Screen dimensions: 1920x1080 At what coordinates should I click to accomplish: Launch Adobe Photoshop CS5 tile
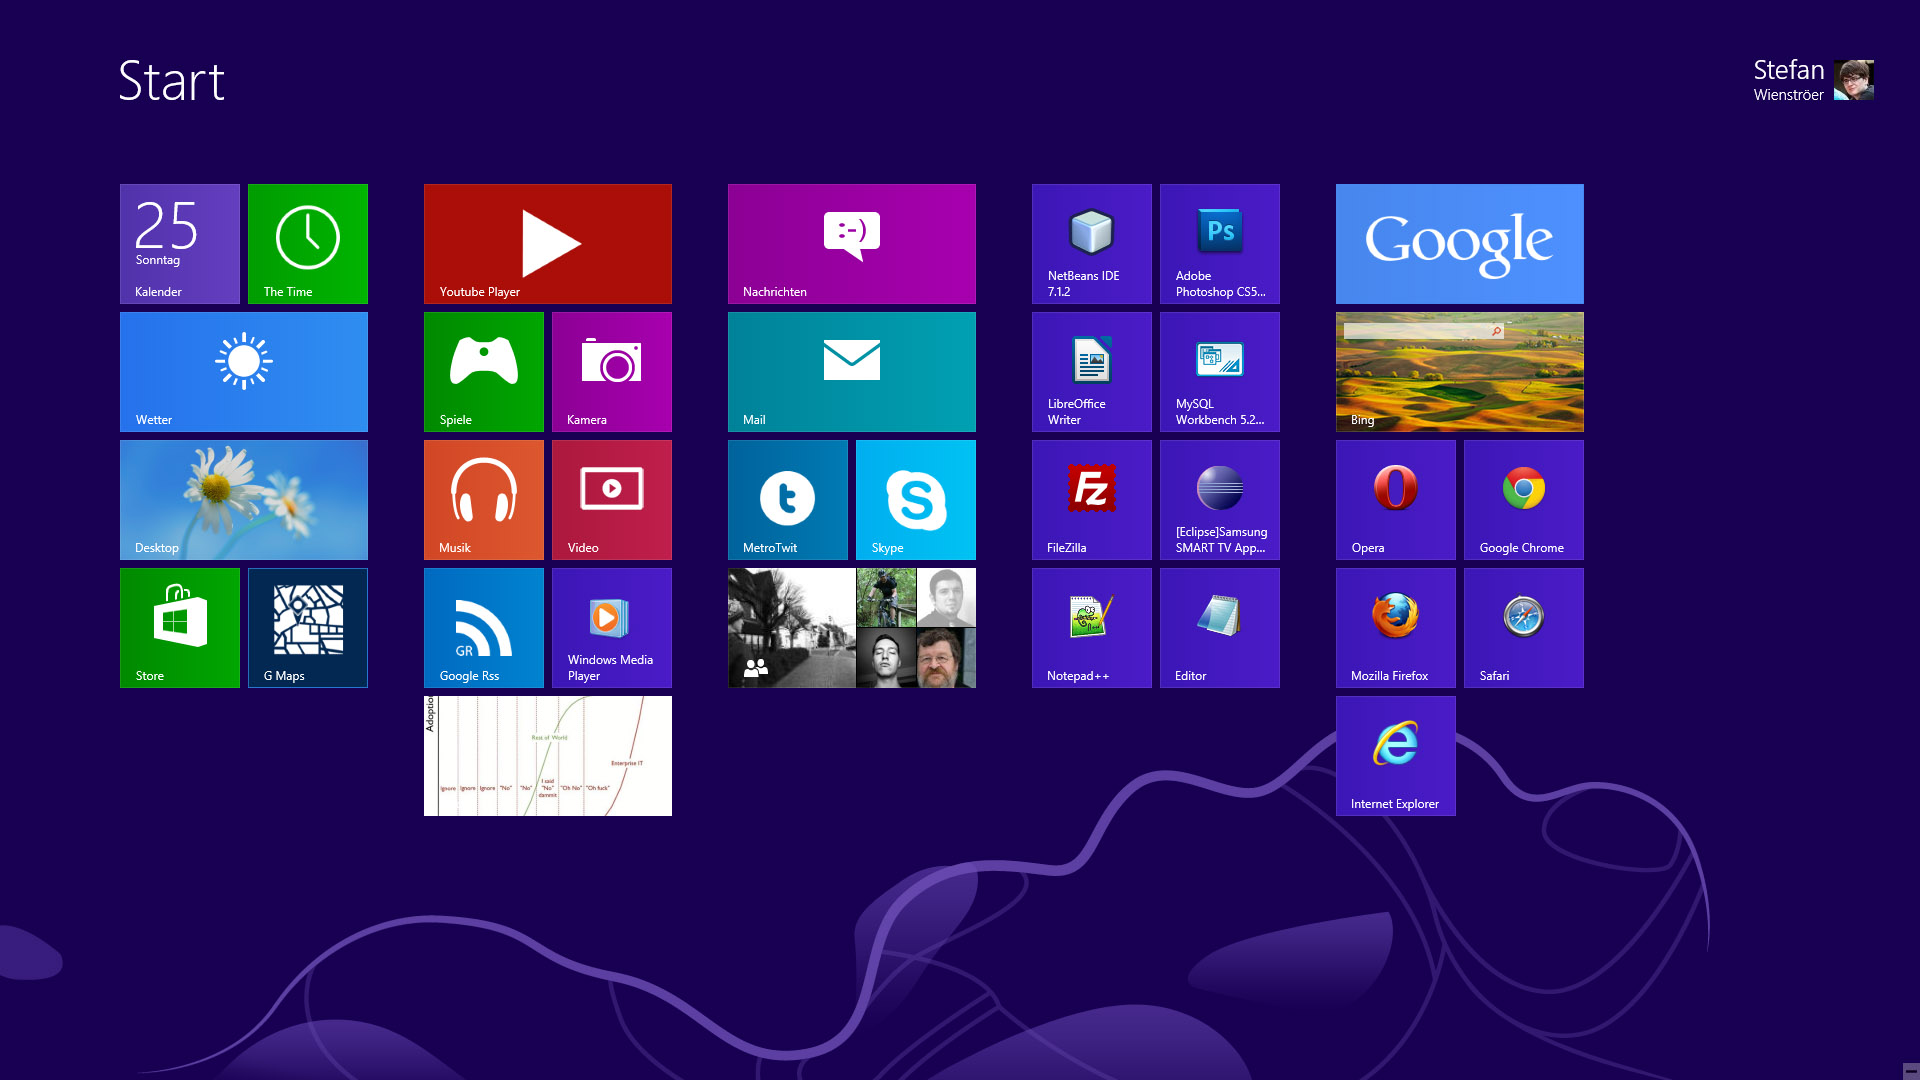pyautogui.click(x=1220, y=244)
